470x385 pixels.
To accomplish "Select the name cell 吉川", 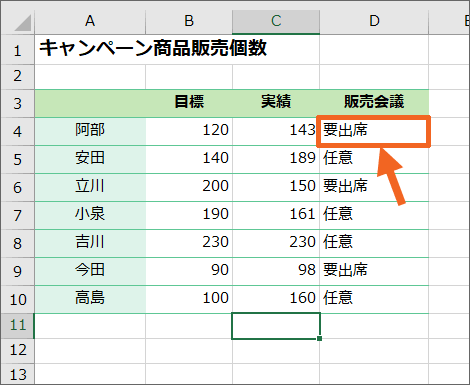I will (90, 243).
